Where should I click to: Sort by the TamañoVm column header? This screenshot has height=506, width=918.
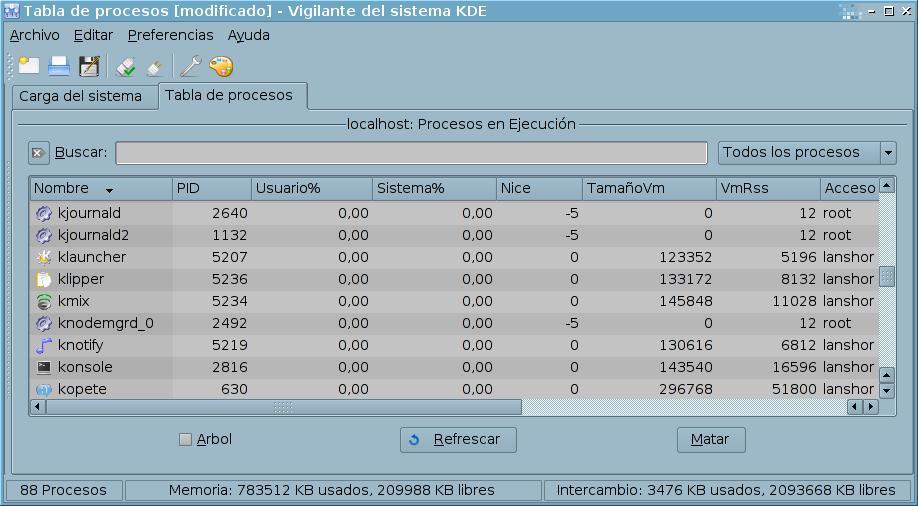[x=649, y=189]
